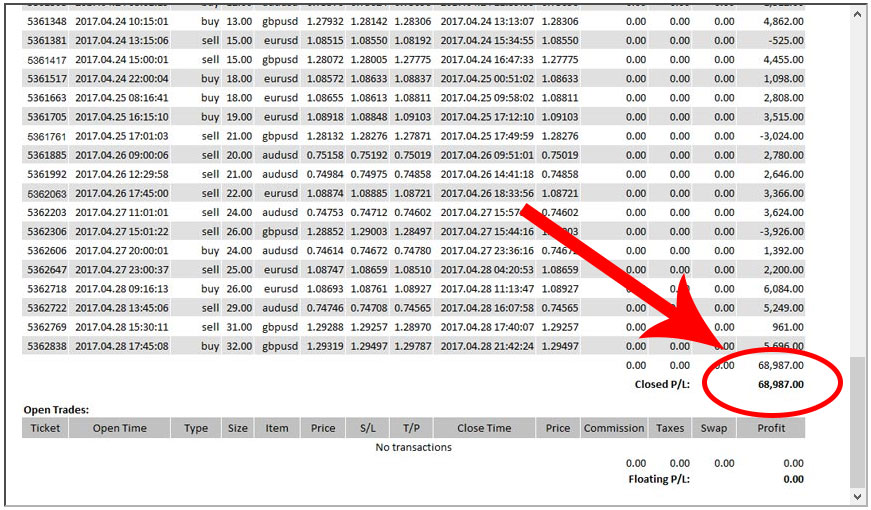The height and width of the screenshot is (510, 871).
Task: Click Ticket column header in Open Trades
Action: coord(46,428)
